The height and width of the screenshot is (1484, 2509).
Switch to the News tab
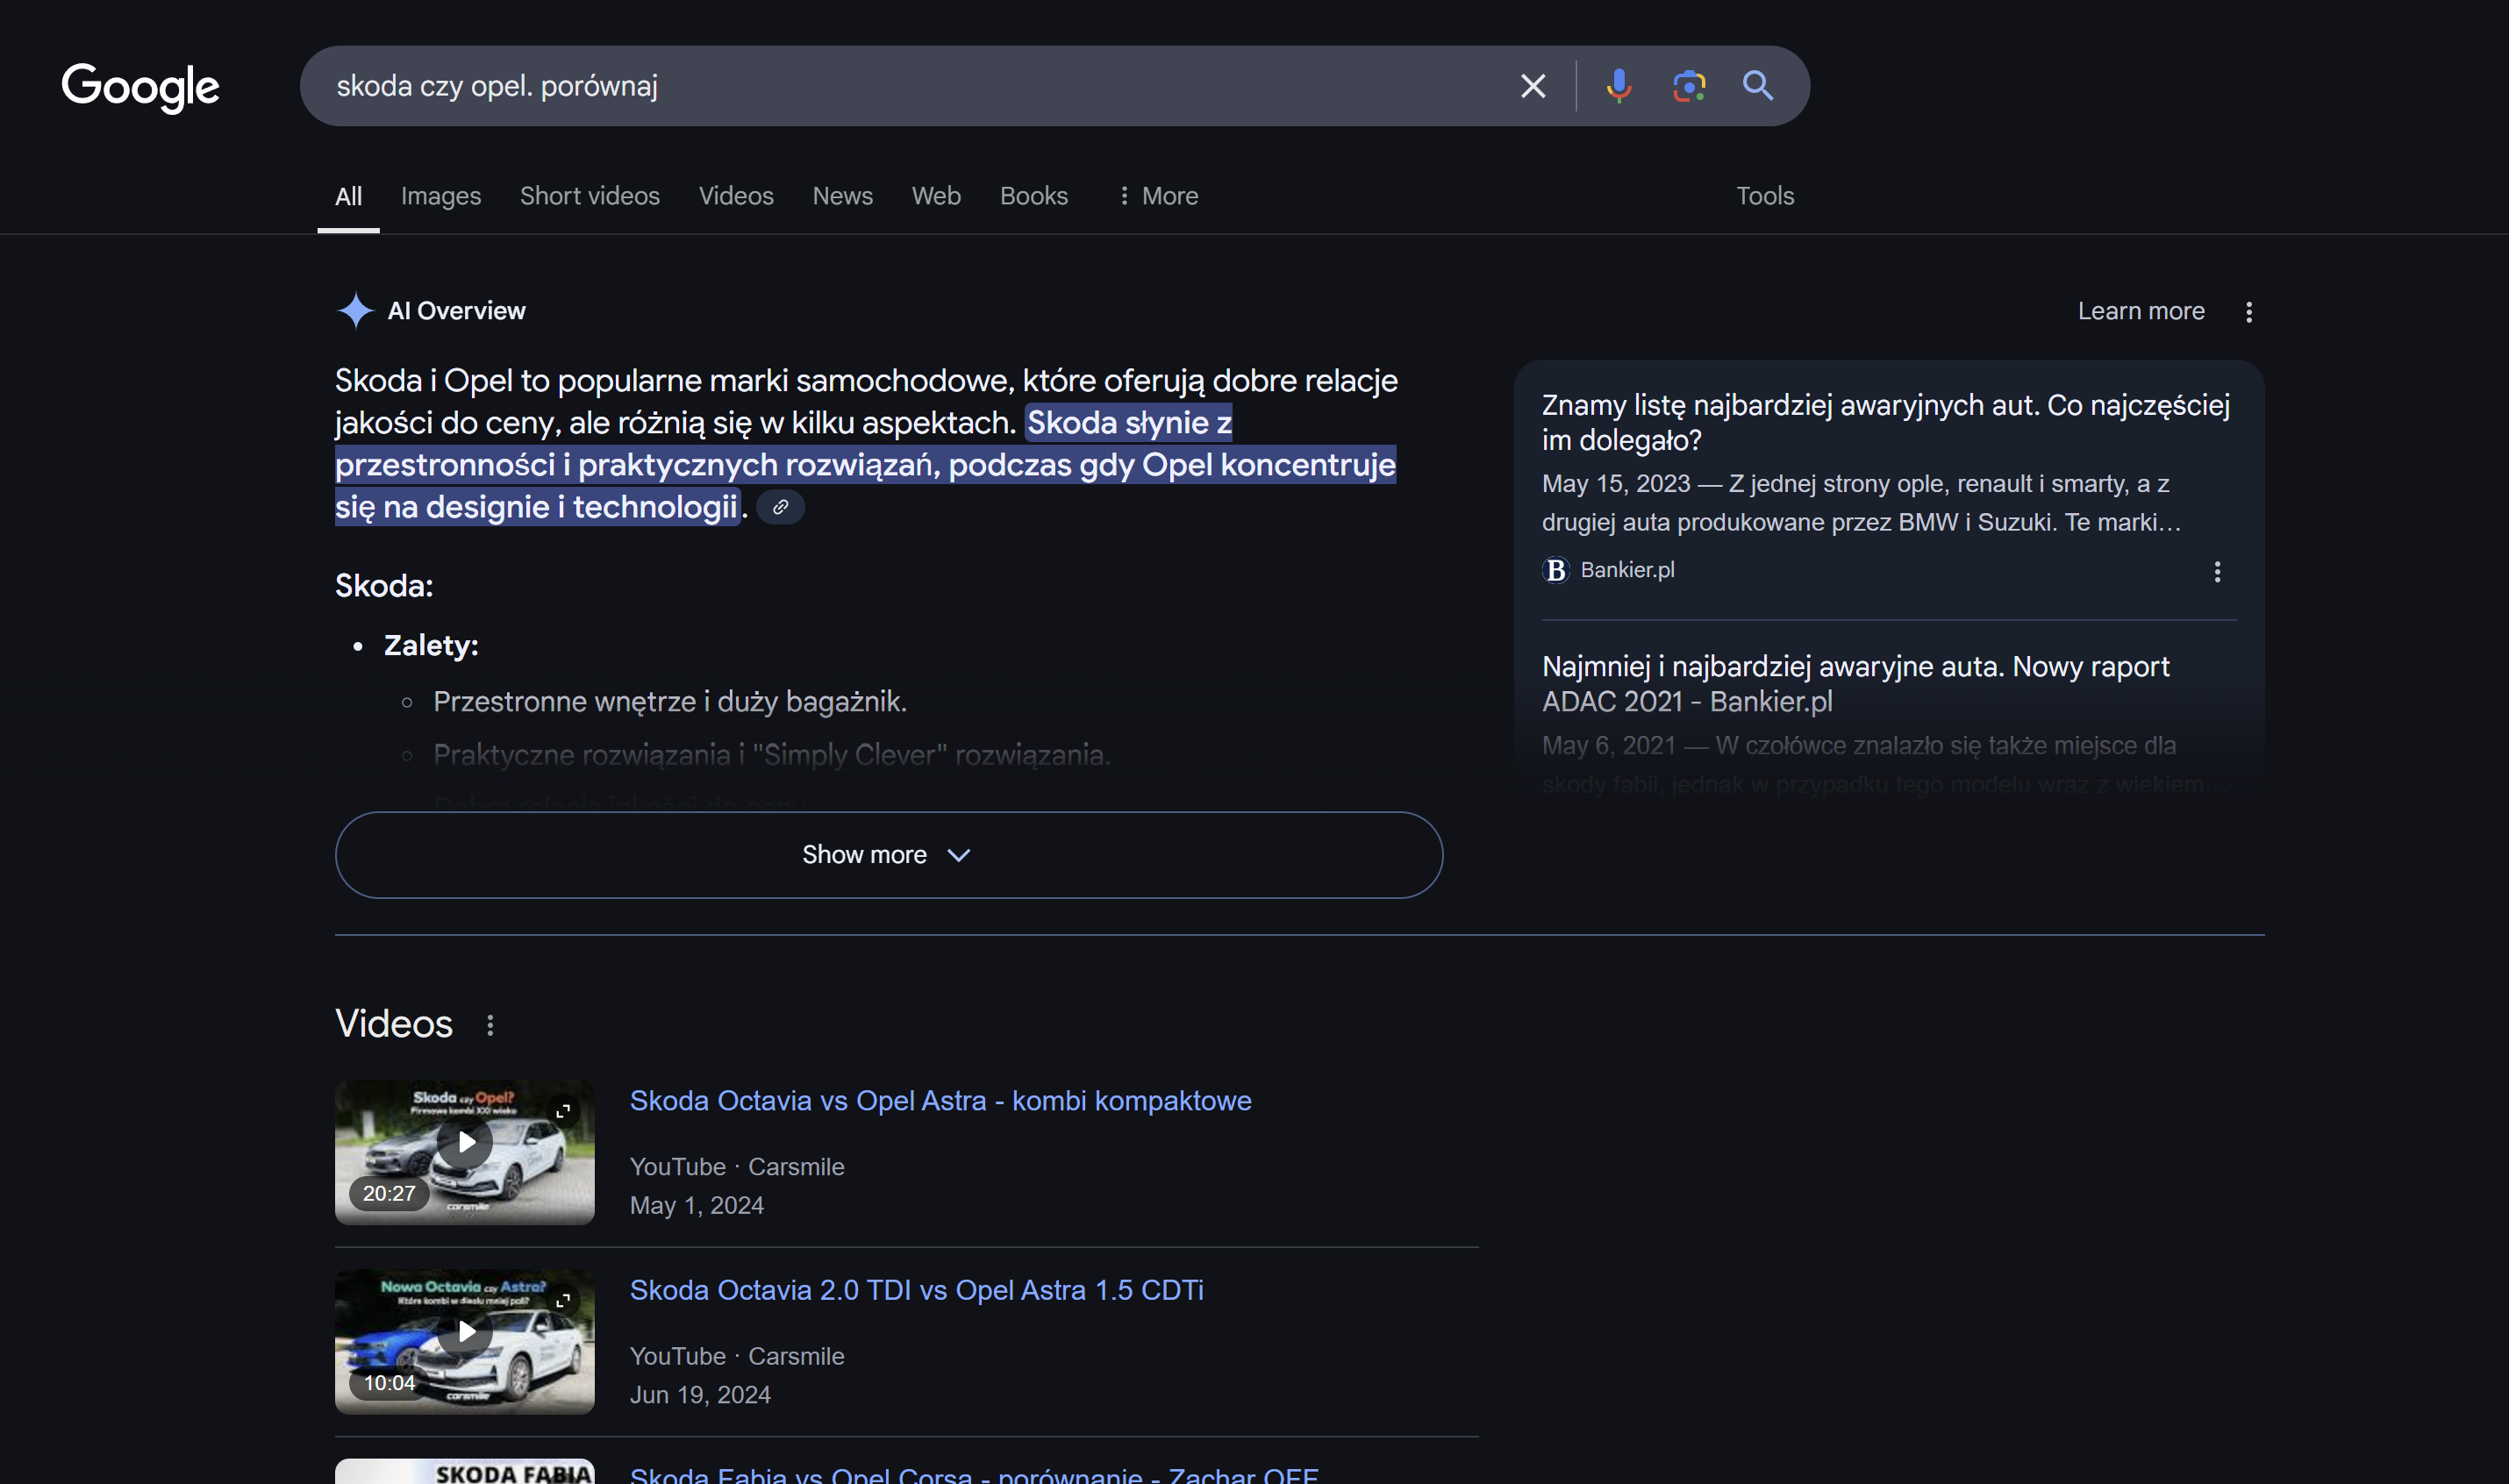[x=842, y=196]
